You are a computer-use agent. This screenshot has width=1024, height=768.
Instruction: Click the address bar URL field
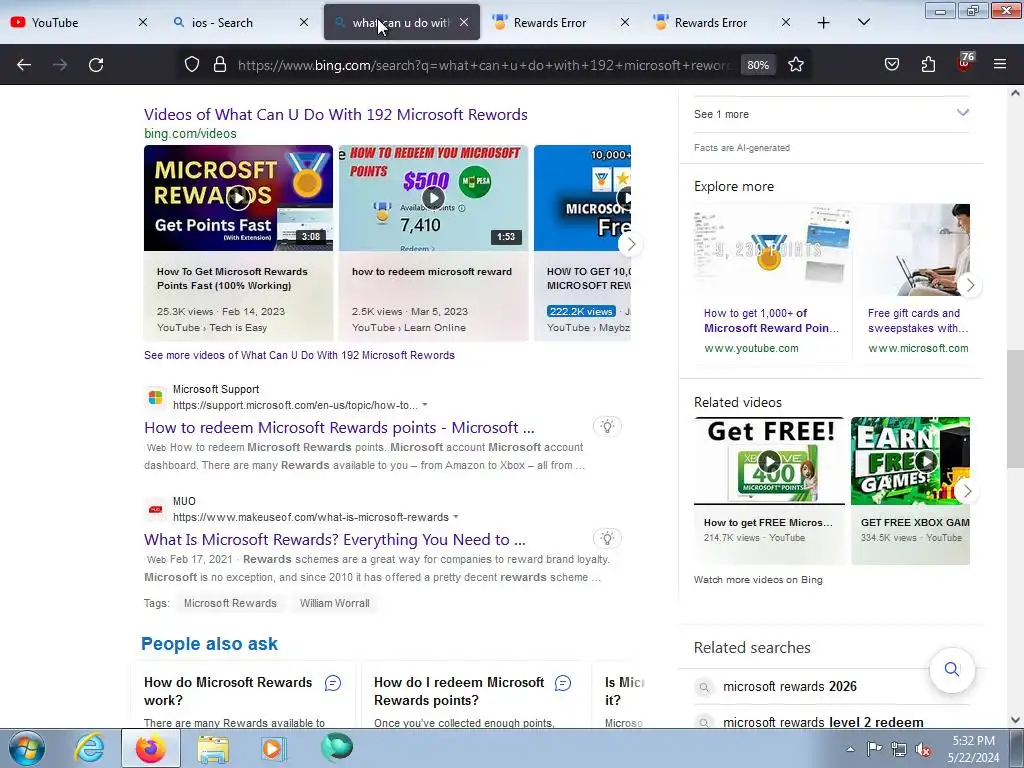483,65
